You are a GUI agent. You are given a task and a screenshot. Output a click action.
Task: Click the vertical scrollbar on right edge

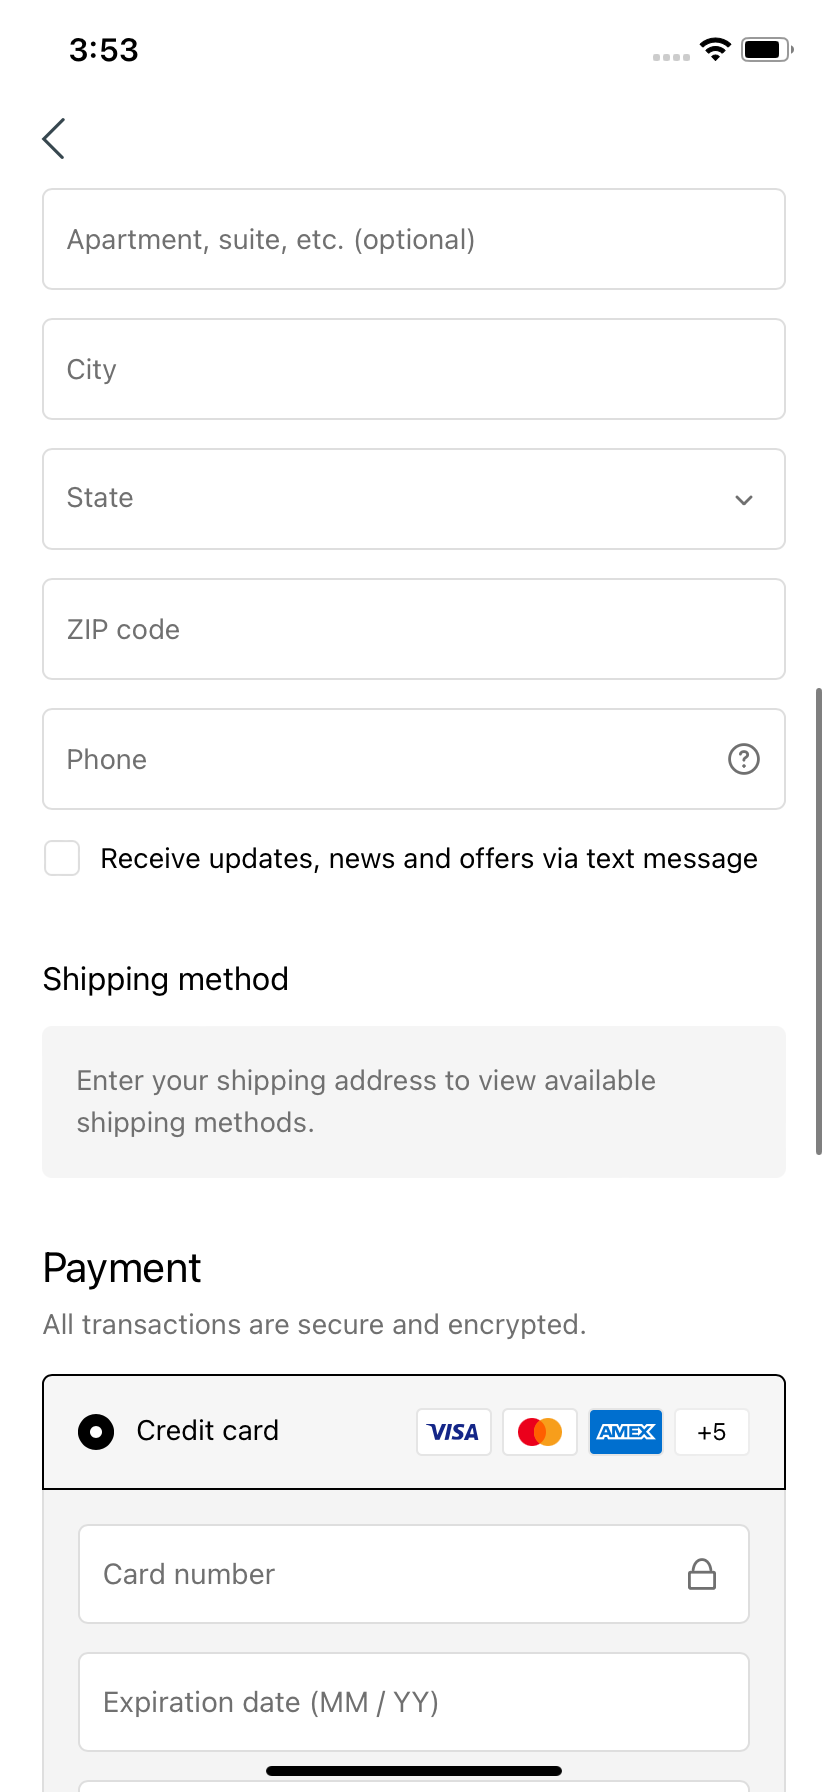click(x=819, y=921)
